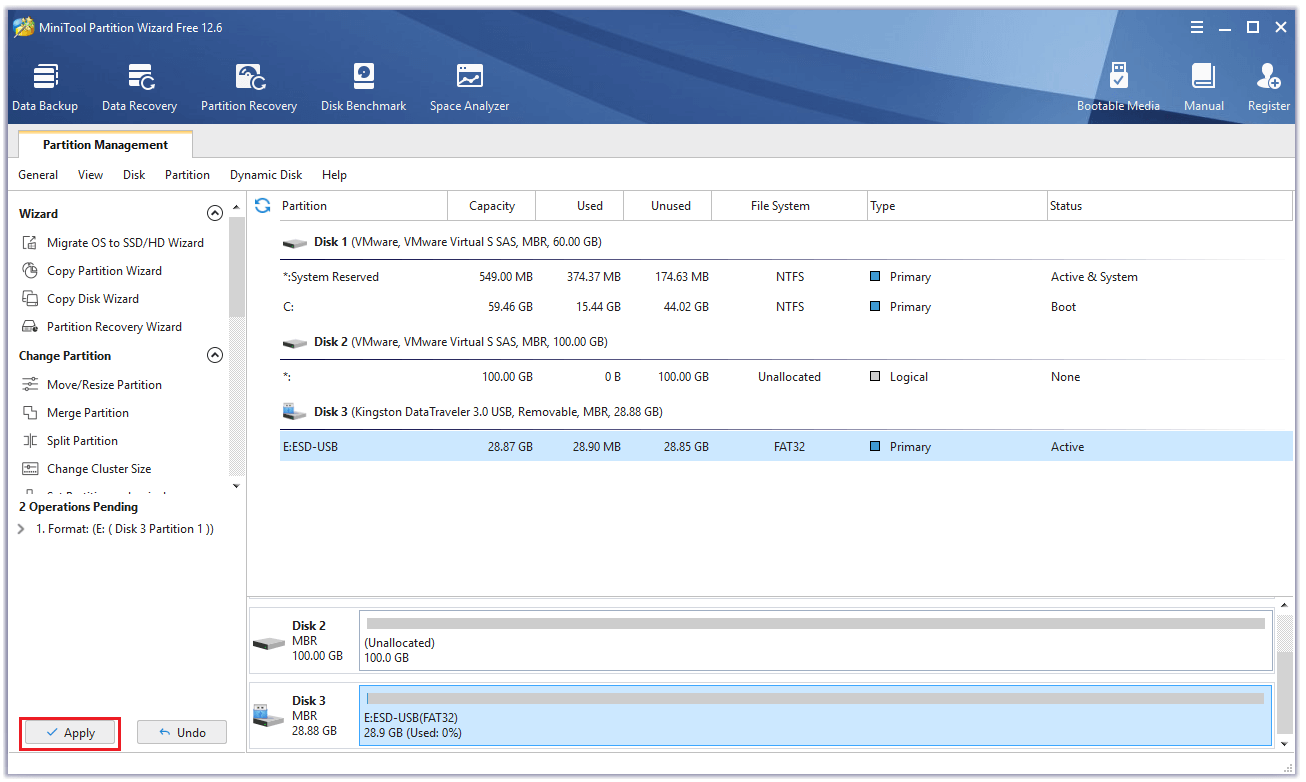
Task: Select the Partition Management tab
Action: 105,145
